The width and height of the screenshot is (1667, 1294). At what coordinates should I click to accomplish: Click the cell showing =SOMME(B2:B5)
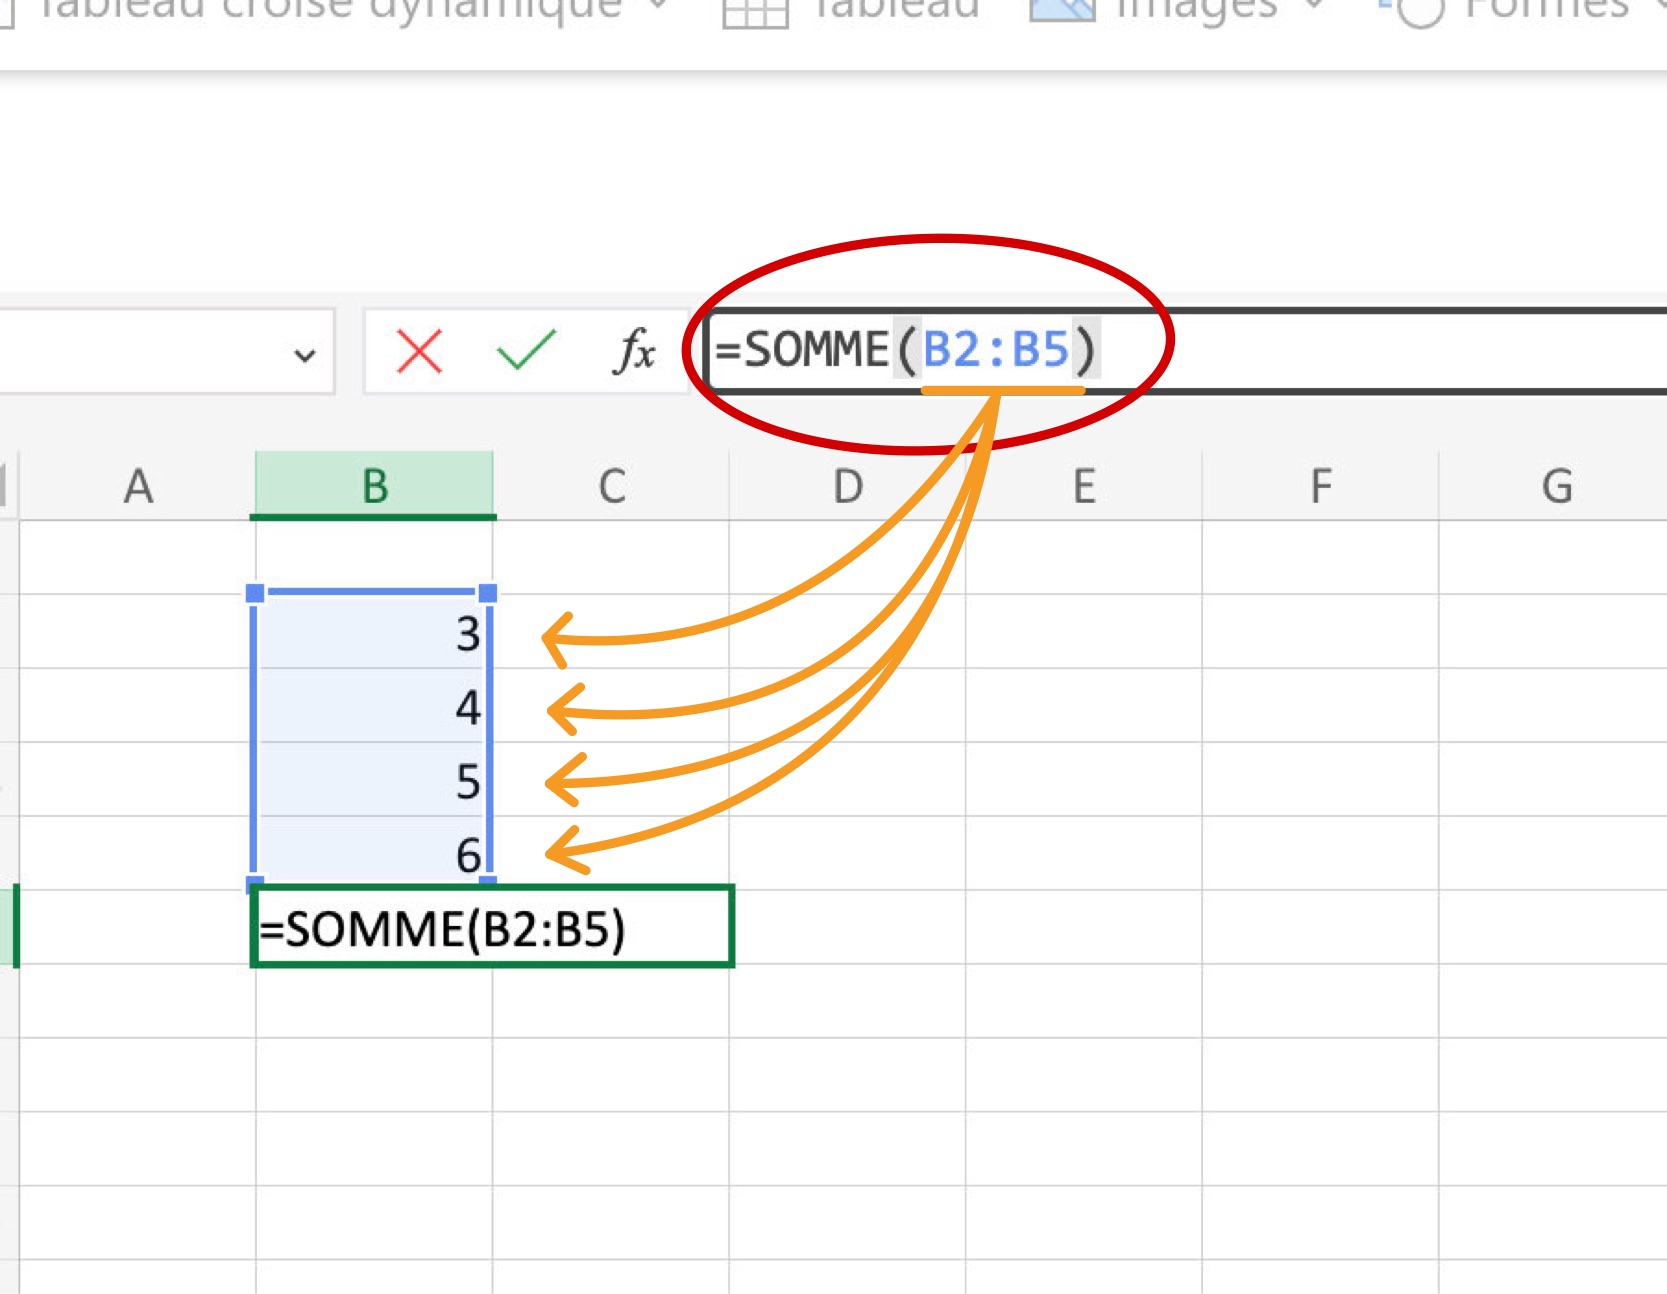(492, 927)
